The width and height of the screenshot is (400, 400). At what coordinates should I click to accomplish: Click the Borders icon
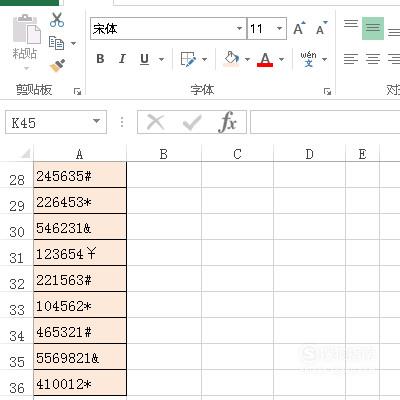(188, 59)
